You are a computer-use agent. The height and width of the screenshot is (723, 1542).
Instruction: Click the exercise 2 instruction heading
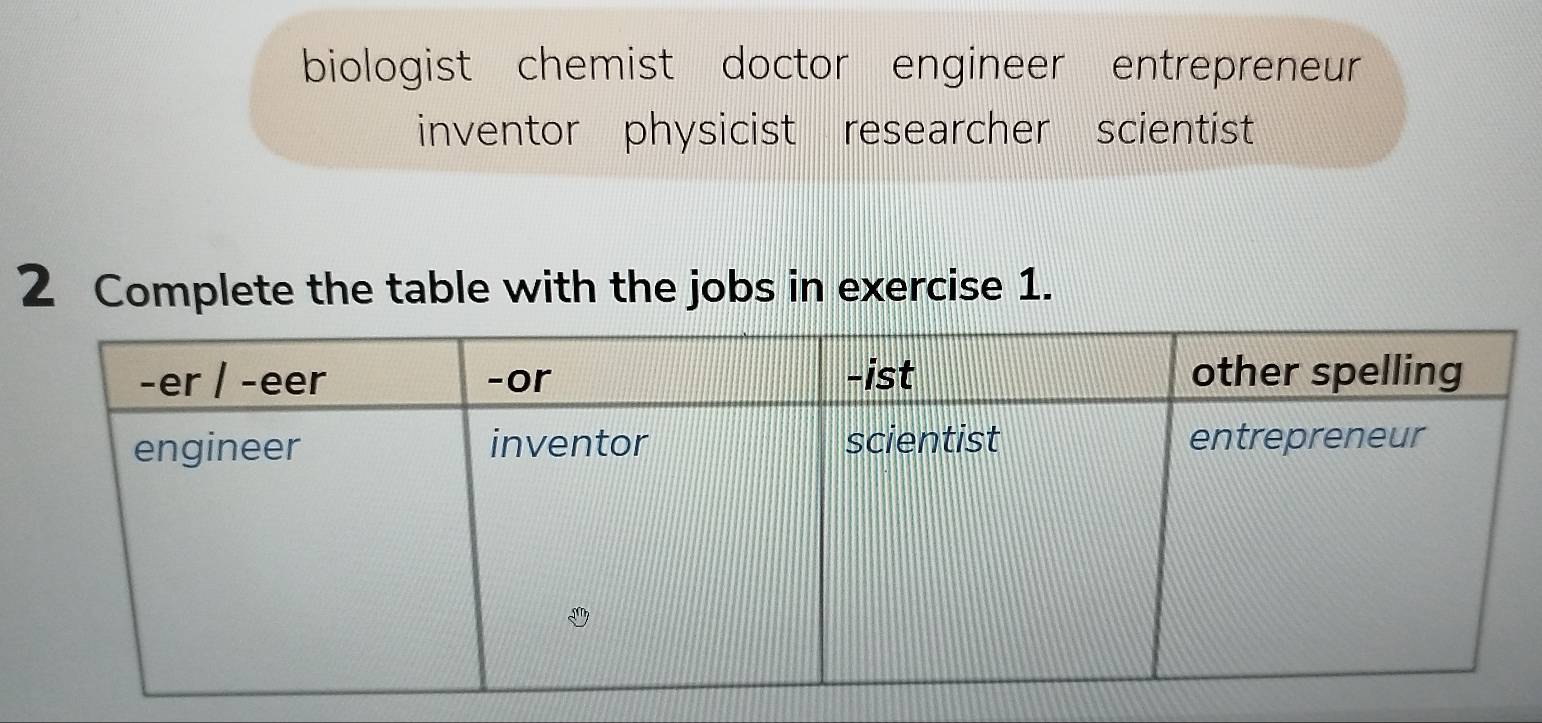[x=573, y=289]
